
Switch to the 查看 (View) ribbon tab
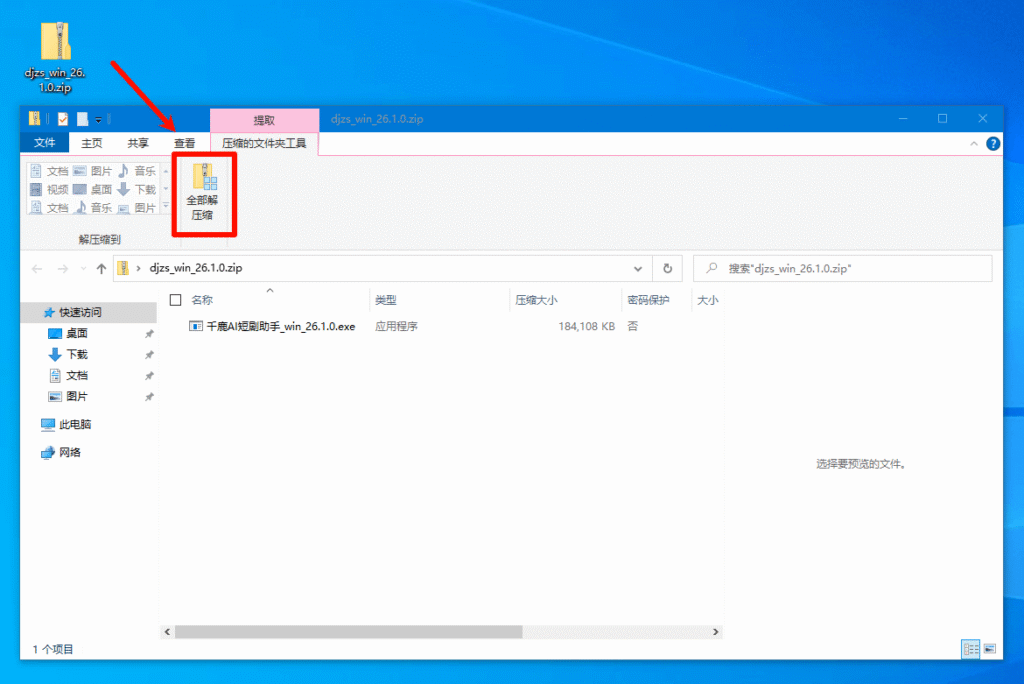tap(184, 144)
